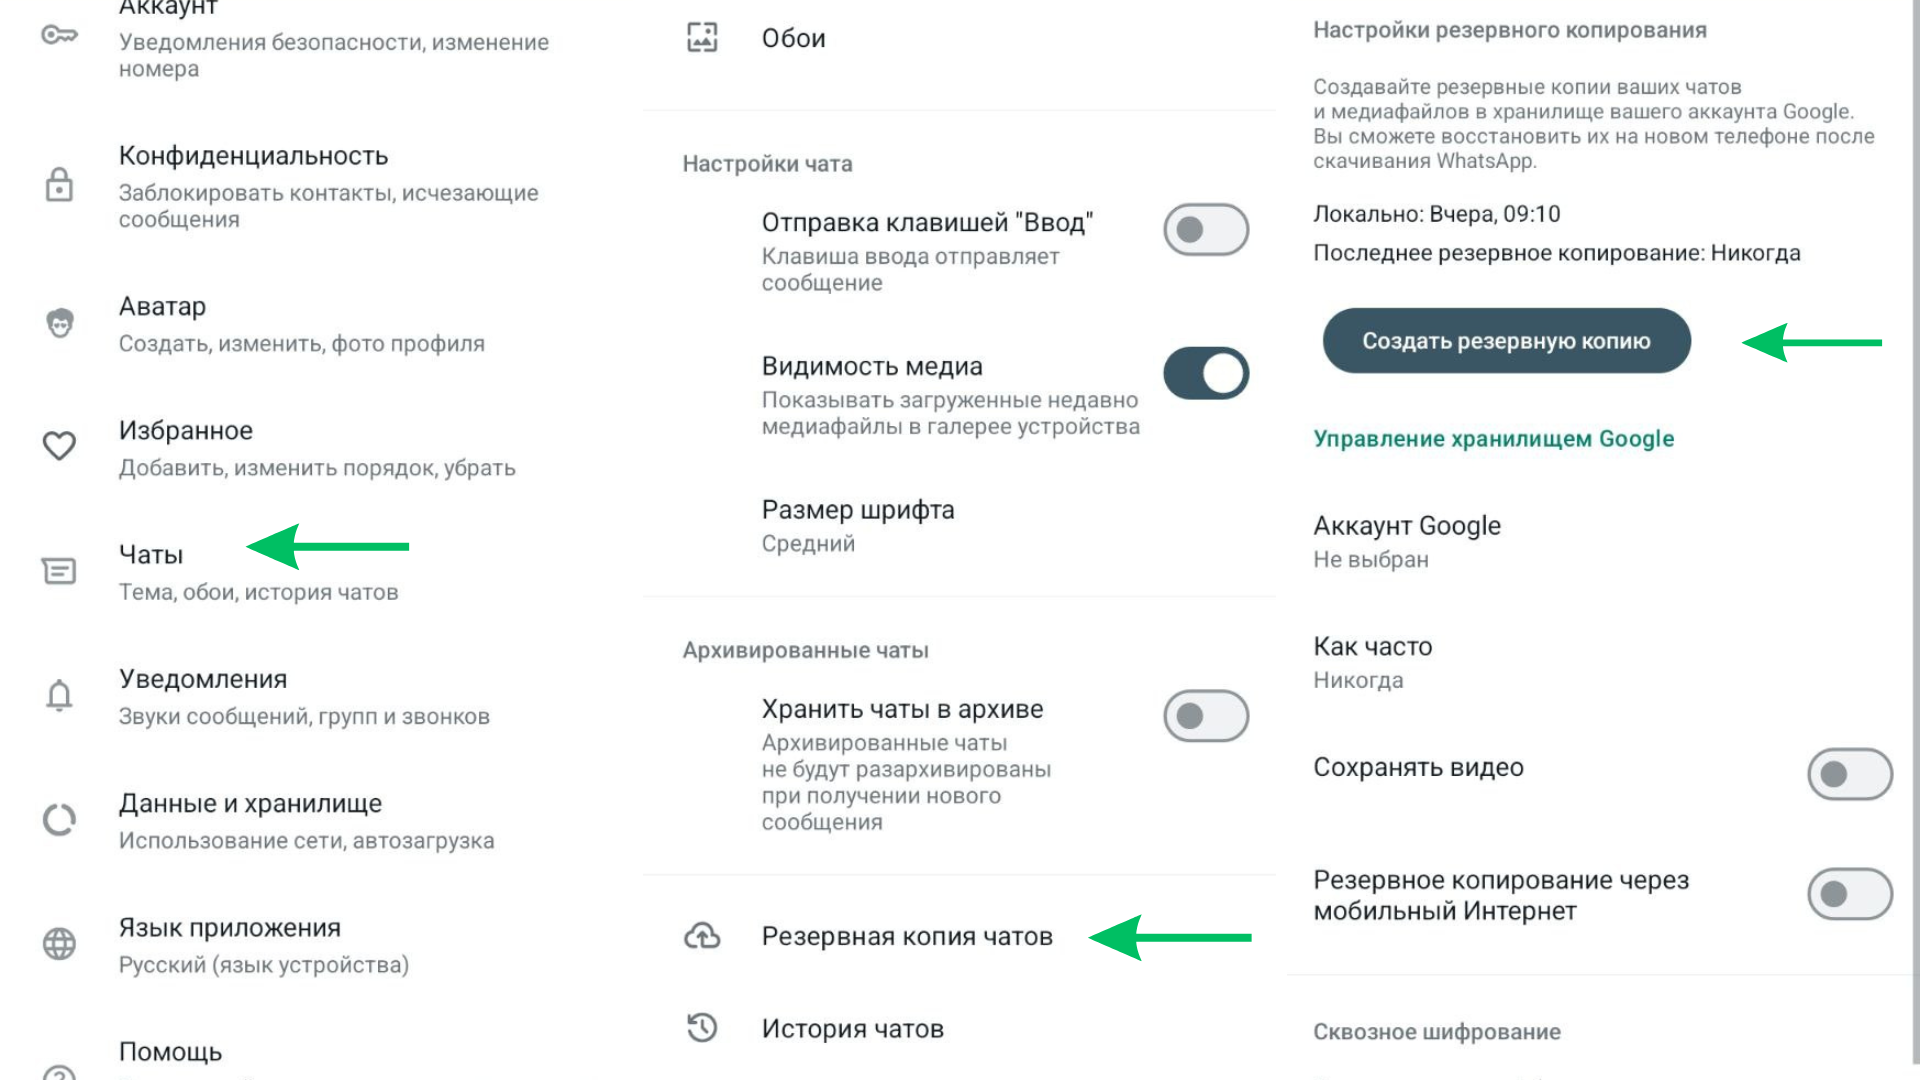
Task: Click the globe icon for Язык приложения
Action: click(x=59, y=943)
